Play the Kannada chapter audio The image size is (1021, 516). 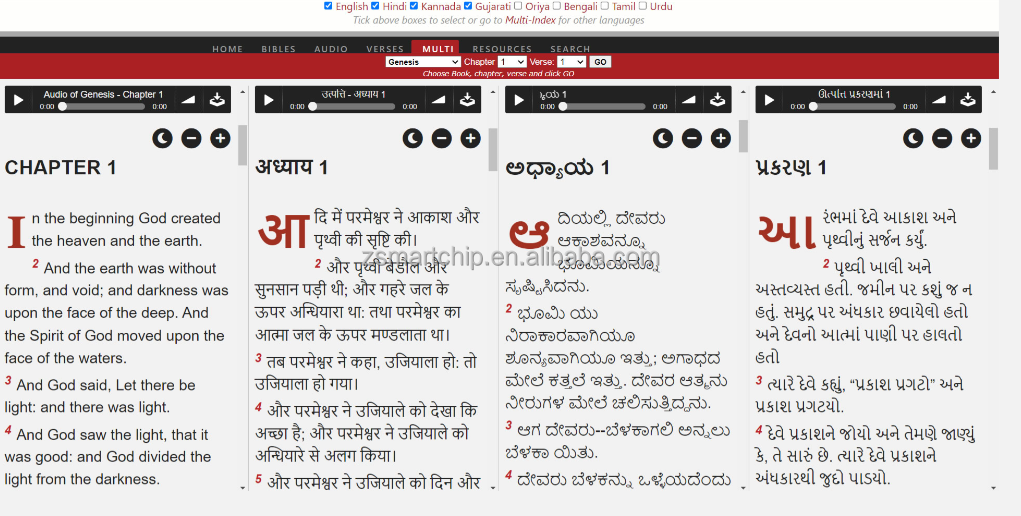coord(518,100)
